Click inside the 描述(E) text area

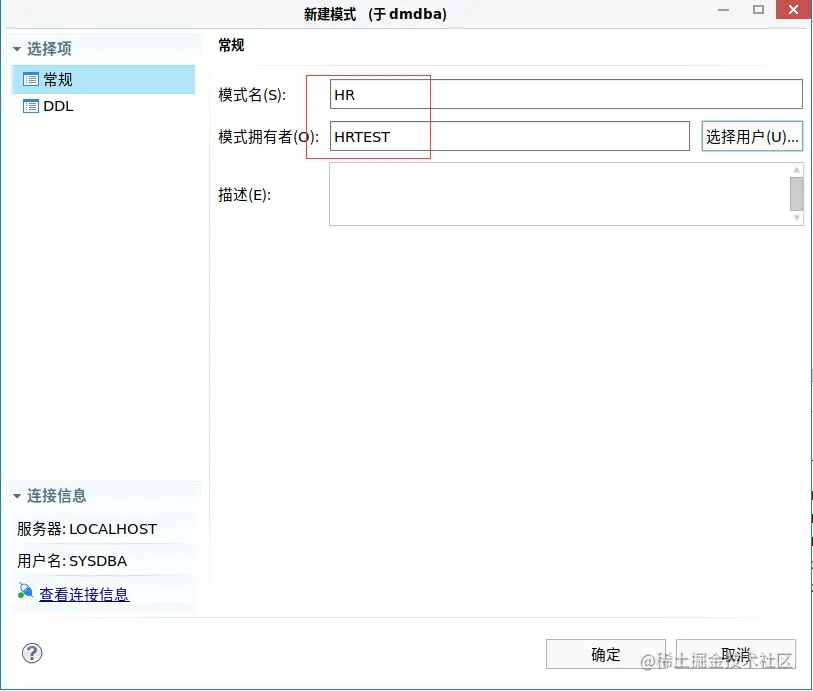click(x=550, y=195)
